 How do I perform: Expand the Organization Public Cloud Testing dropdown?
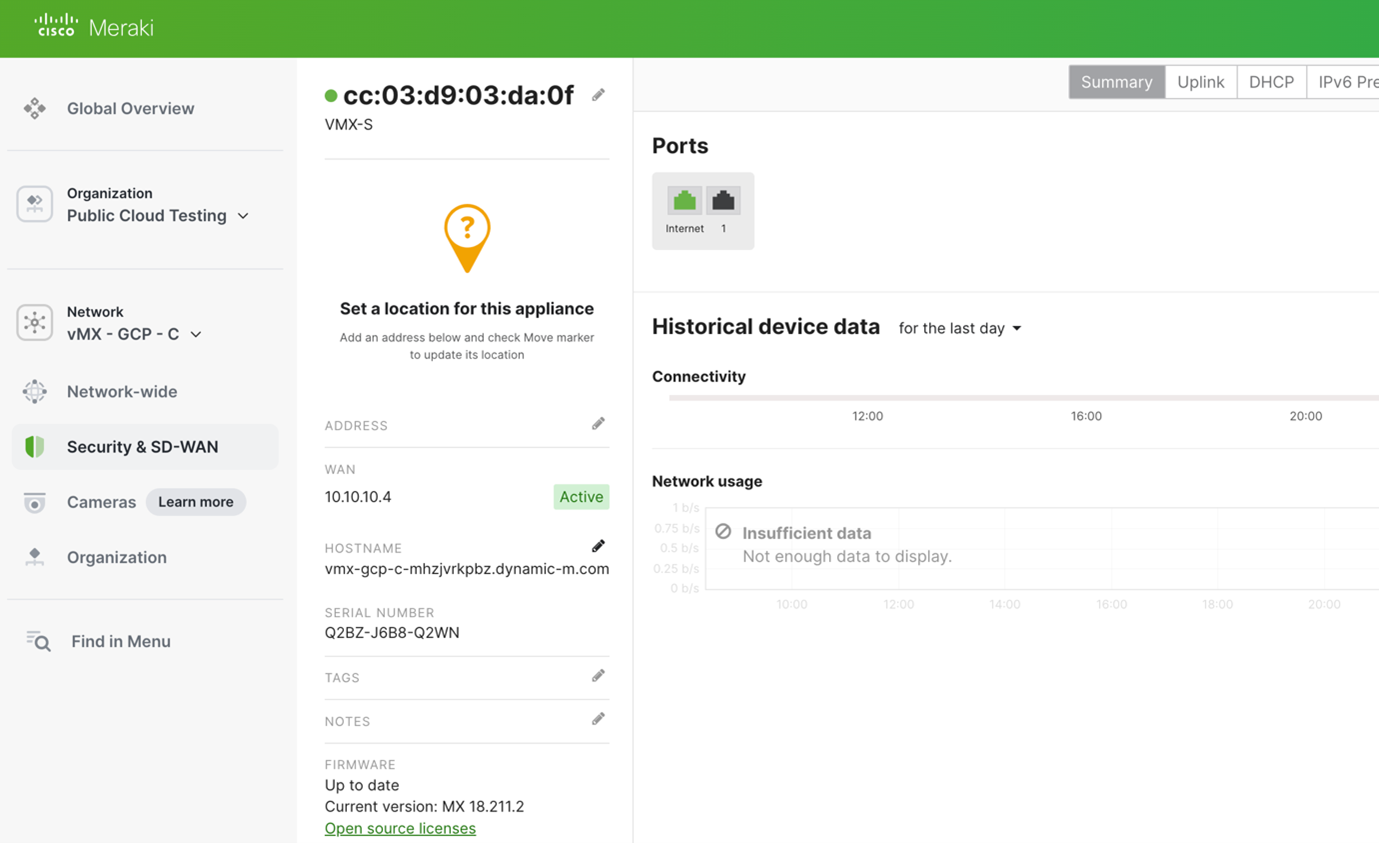157,216
